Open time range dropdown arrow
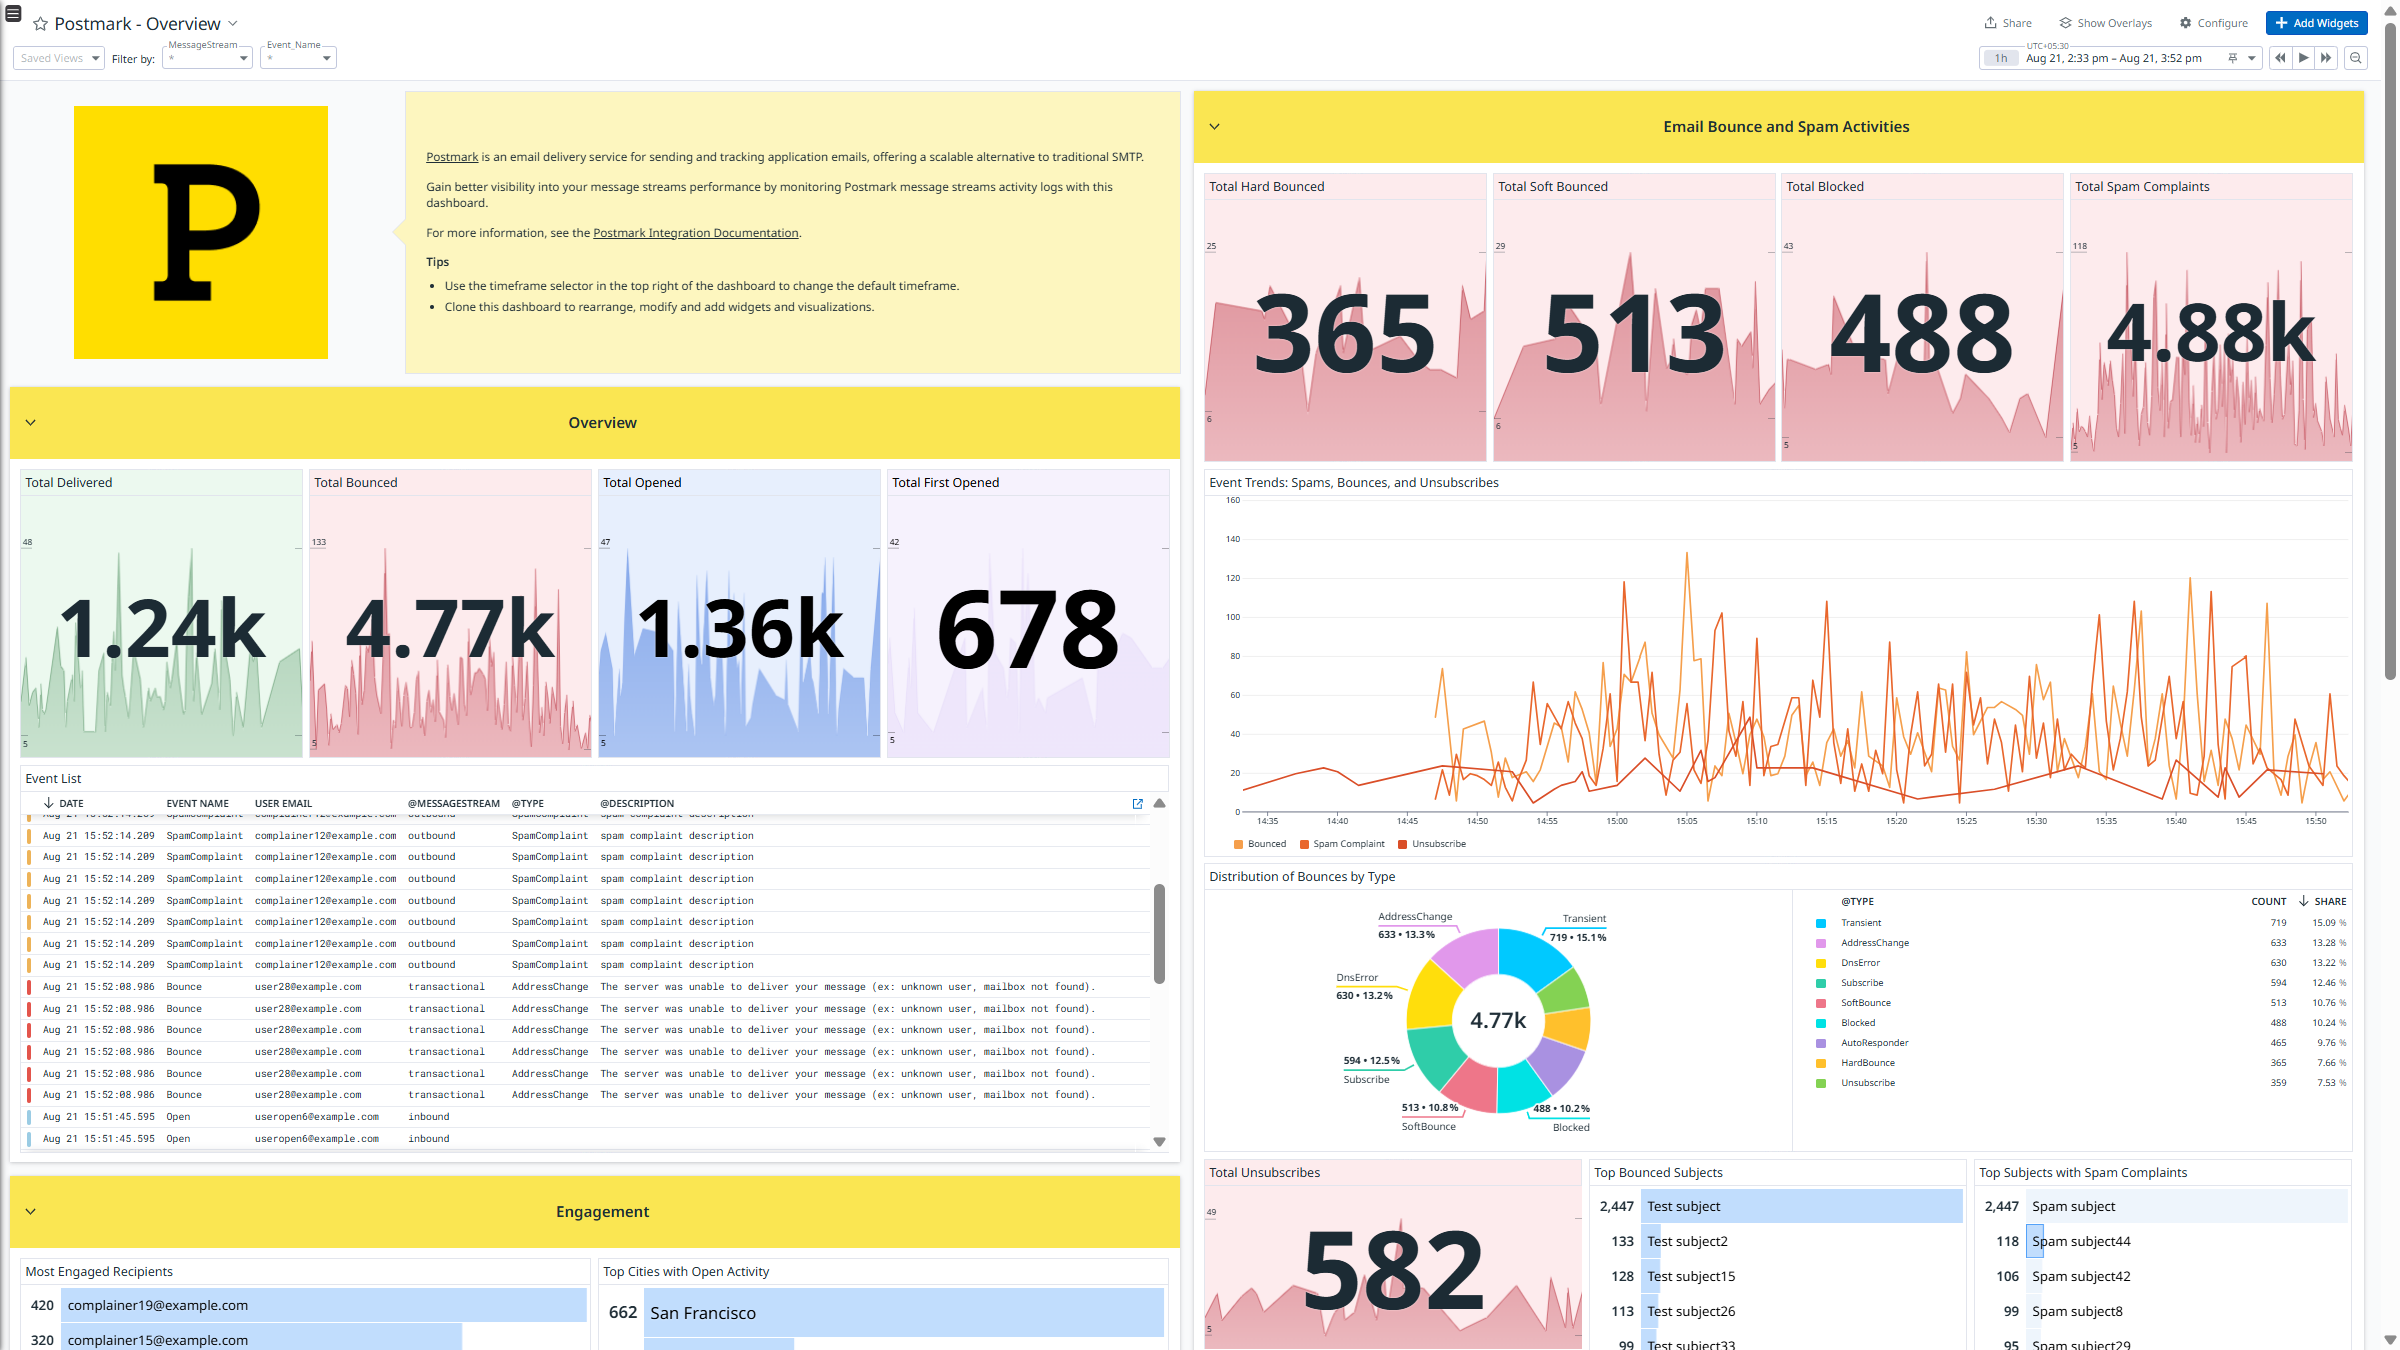2400x1350 pixels. tap(2251, 58)
